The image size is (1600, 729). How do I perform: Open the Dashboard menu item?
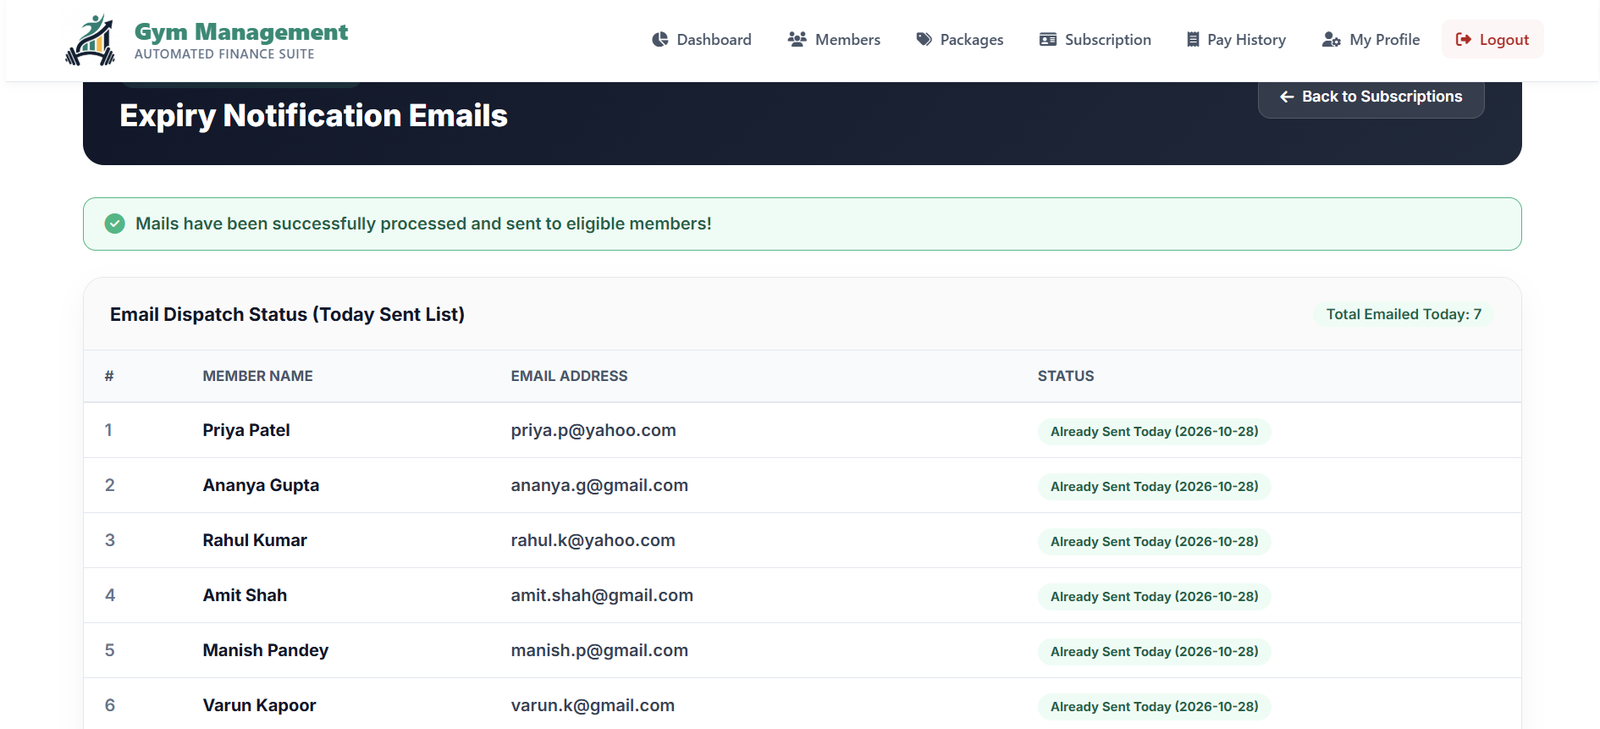coord(702,40)
